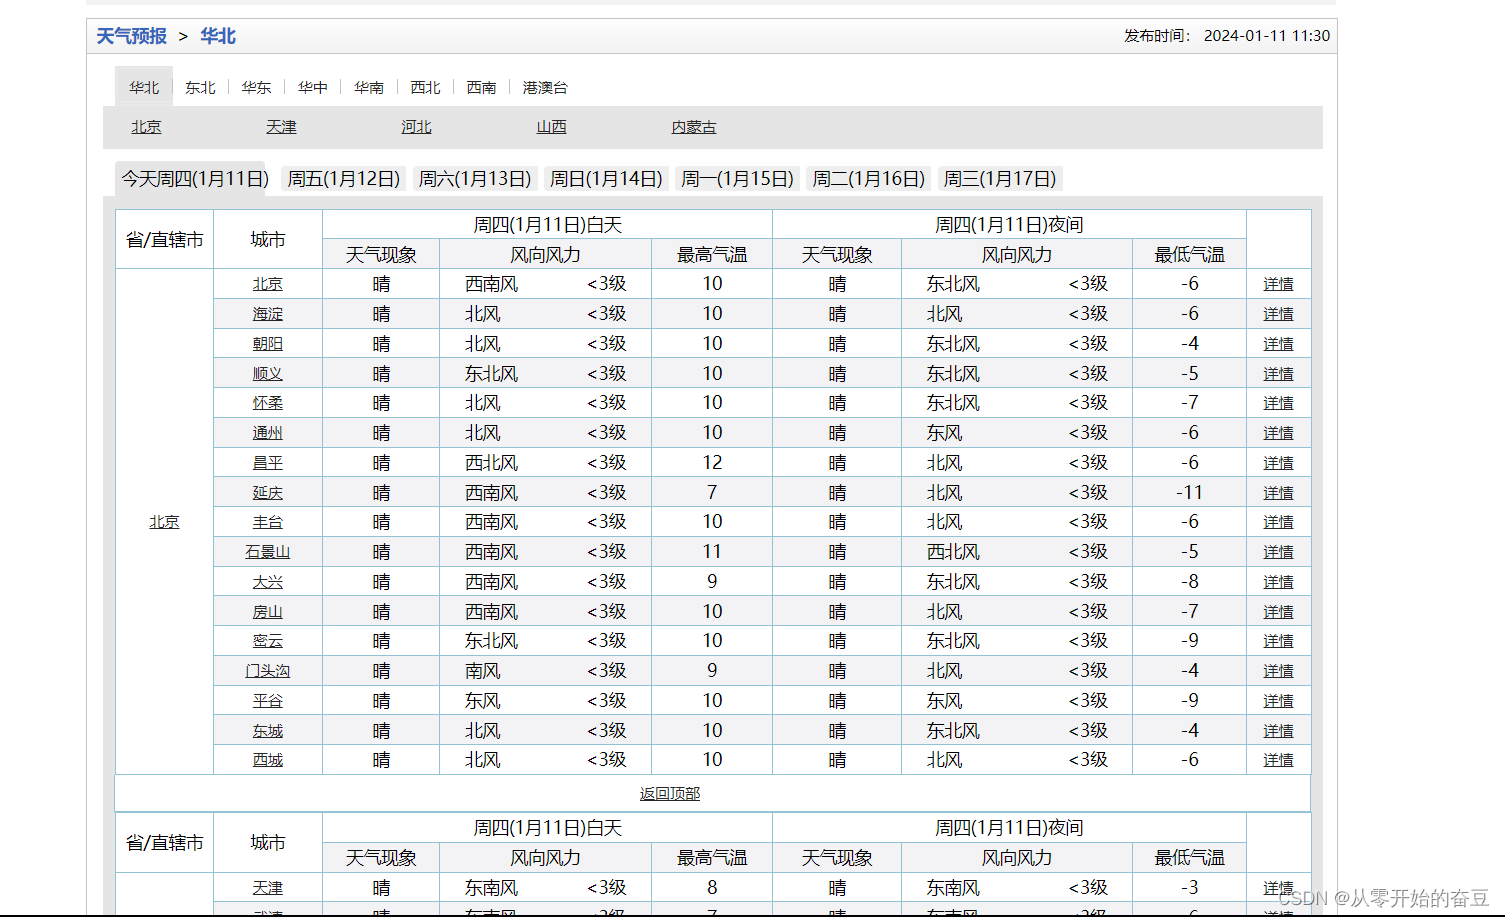Open the 大兴 city link

click(x=267, y=582)
